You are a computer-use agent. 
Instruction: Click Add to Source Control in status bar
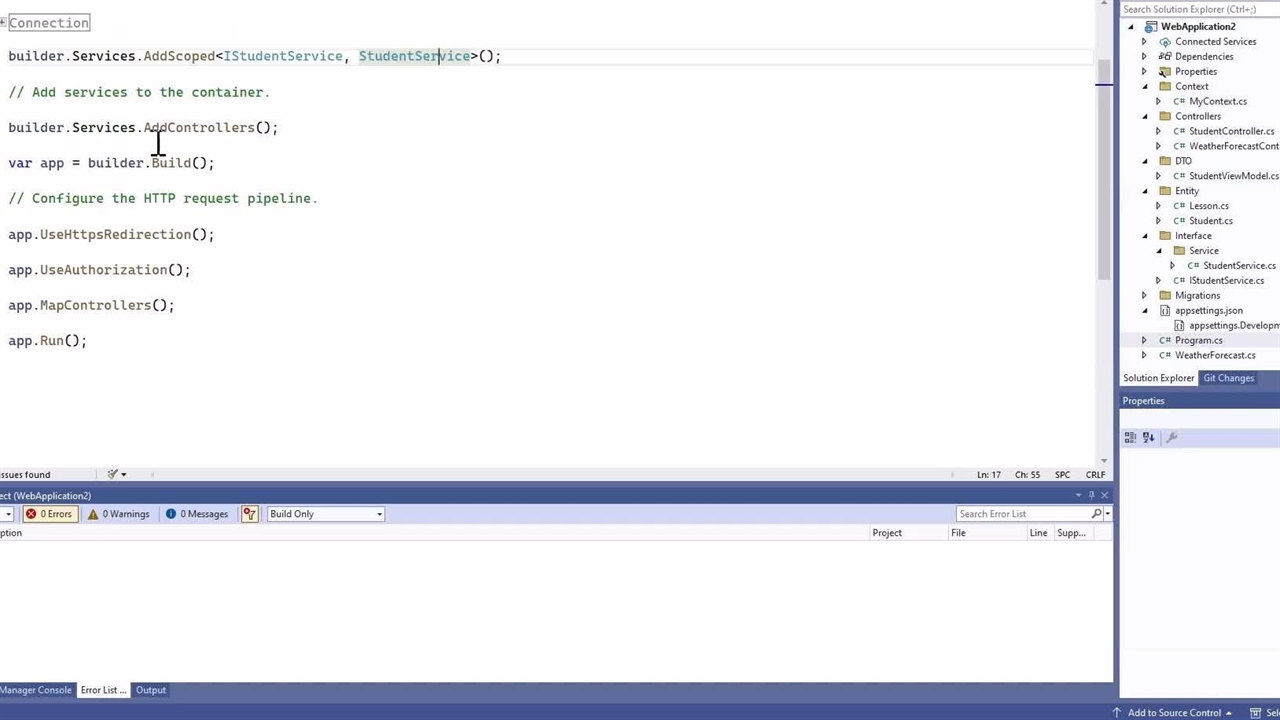tap(1174, 713)
